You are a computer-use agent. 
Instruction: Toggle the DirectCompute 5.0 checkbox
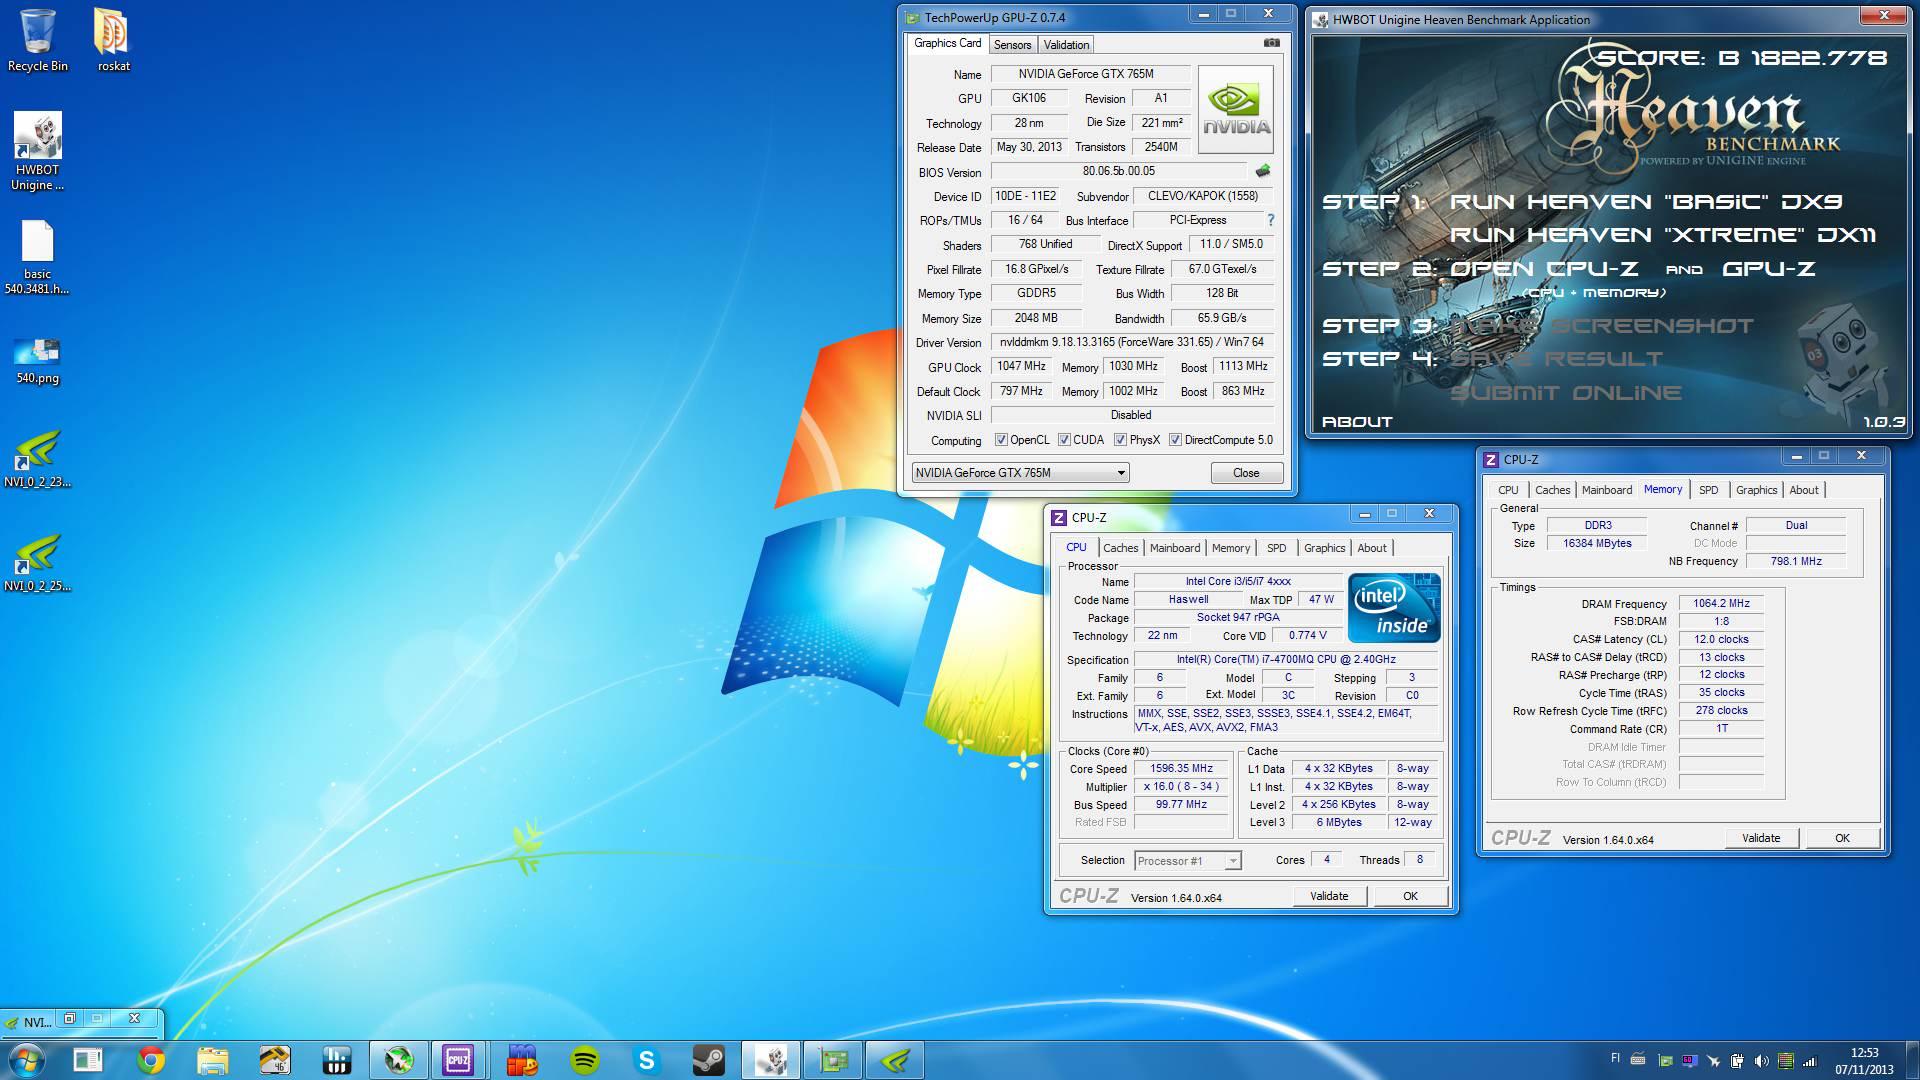pos(1176,440)
